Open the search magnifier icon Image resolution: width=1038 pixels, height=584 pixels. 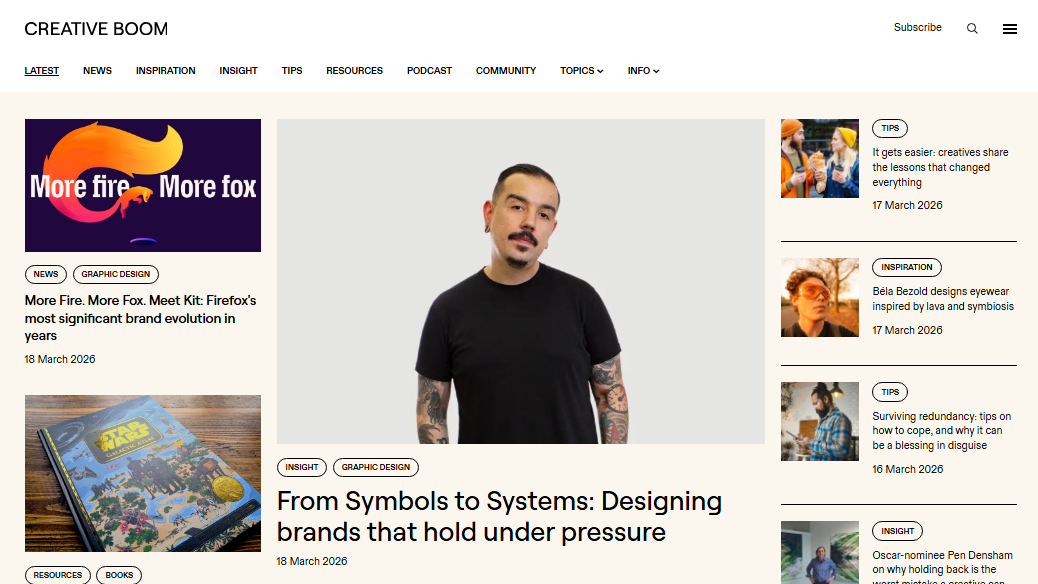[x=972, y=28]
